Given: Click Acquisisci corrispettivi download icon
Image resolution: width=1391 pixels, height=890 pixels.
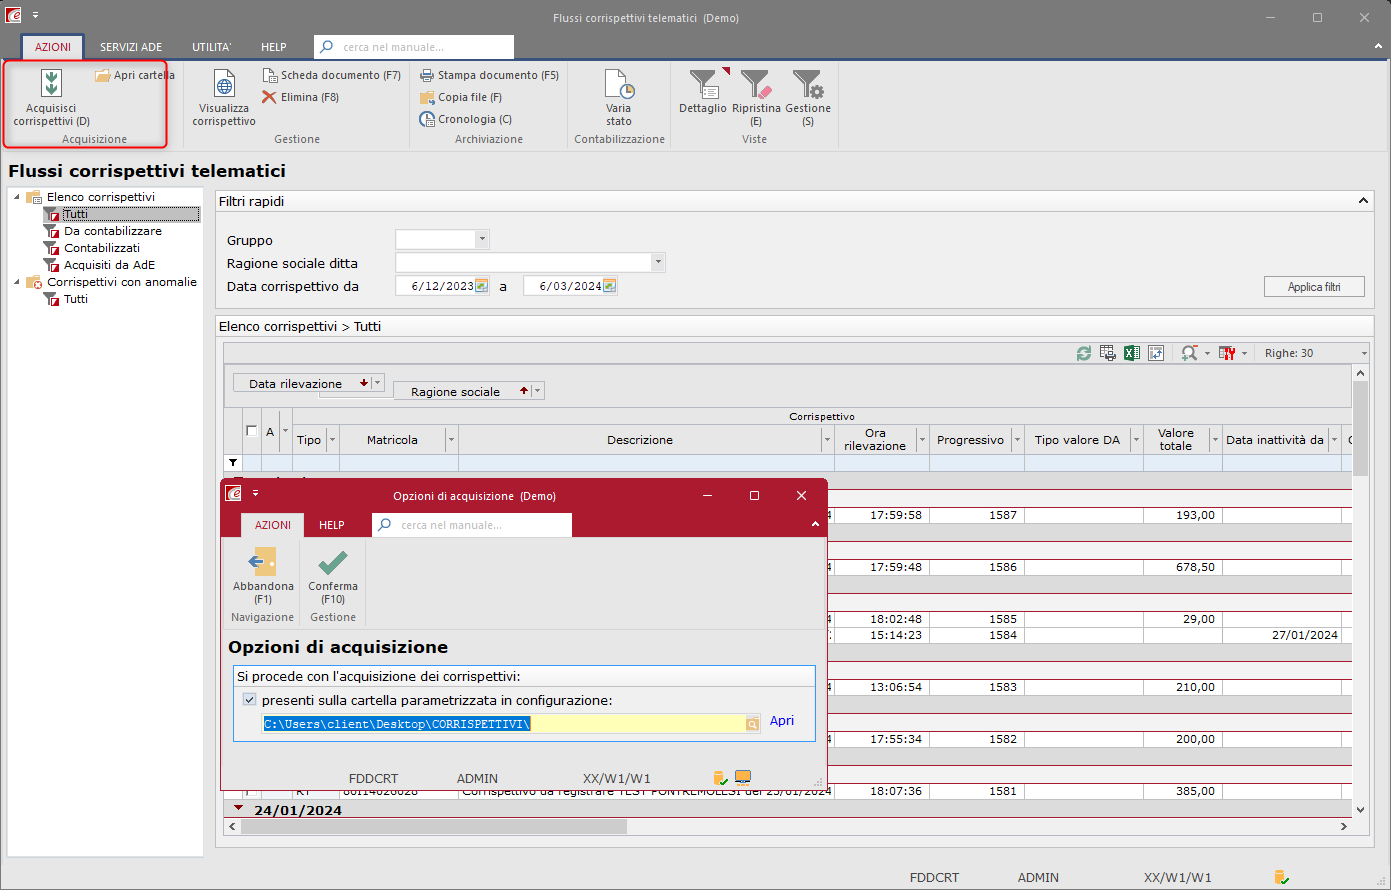Looking at the screenshot, I should pyautogui.click(x=51, y=84).
